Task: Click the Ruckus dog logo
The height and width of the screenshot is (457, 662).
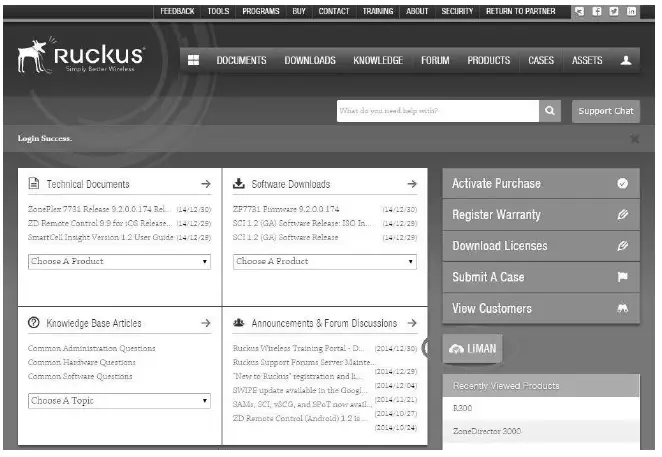Action: (x=80, y=55)
